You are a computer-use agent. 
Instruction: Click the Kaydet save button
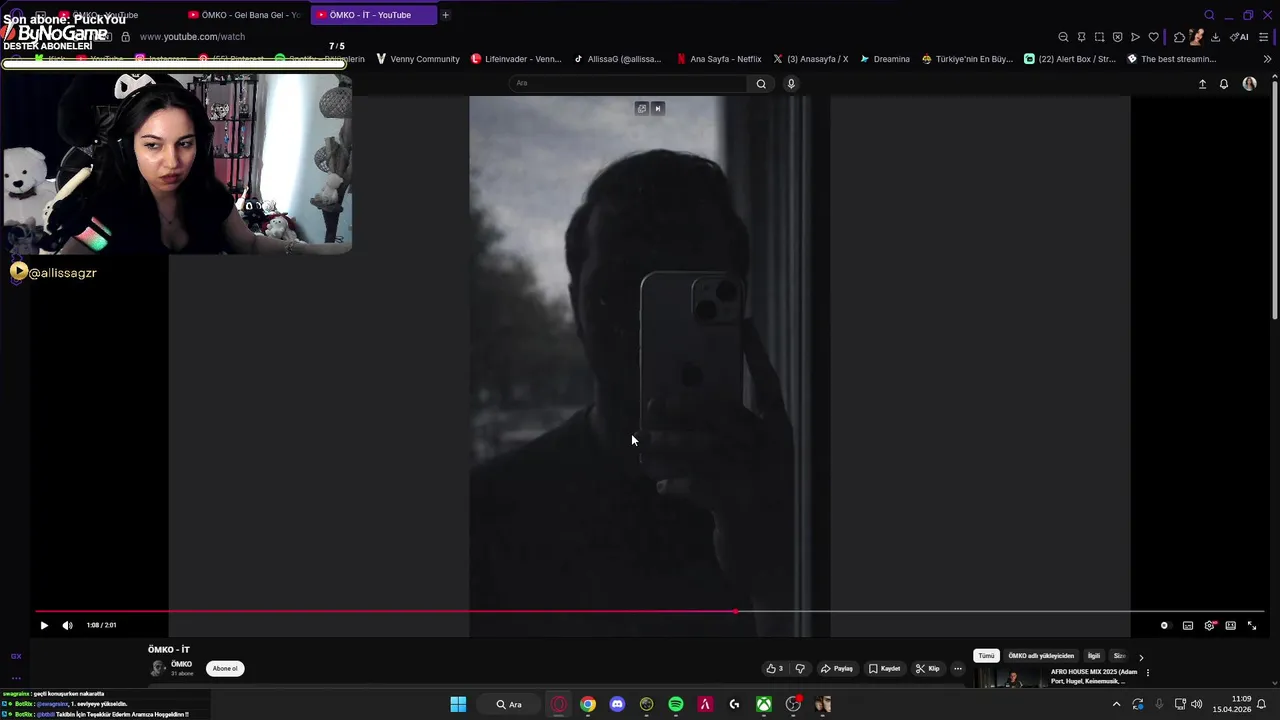884,669
